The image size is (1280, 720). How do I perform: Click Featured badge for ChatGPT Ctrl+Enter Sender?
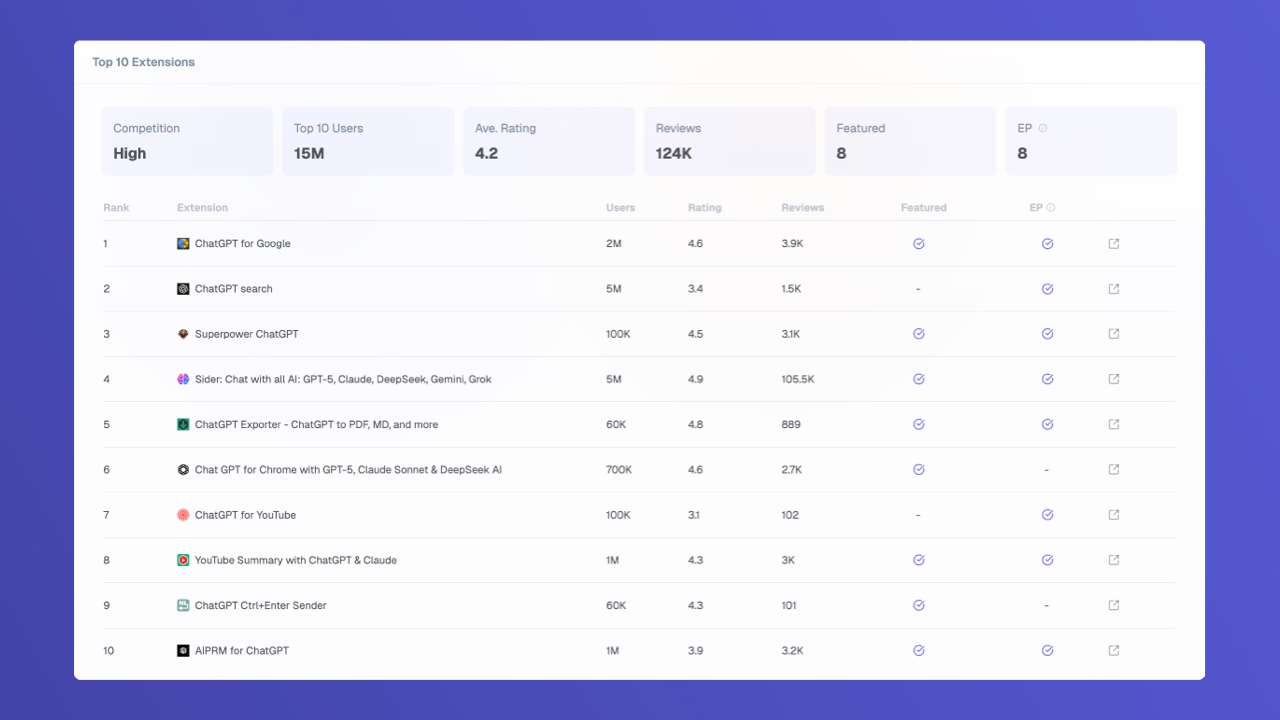click(x=918, y=605)
